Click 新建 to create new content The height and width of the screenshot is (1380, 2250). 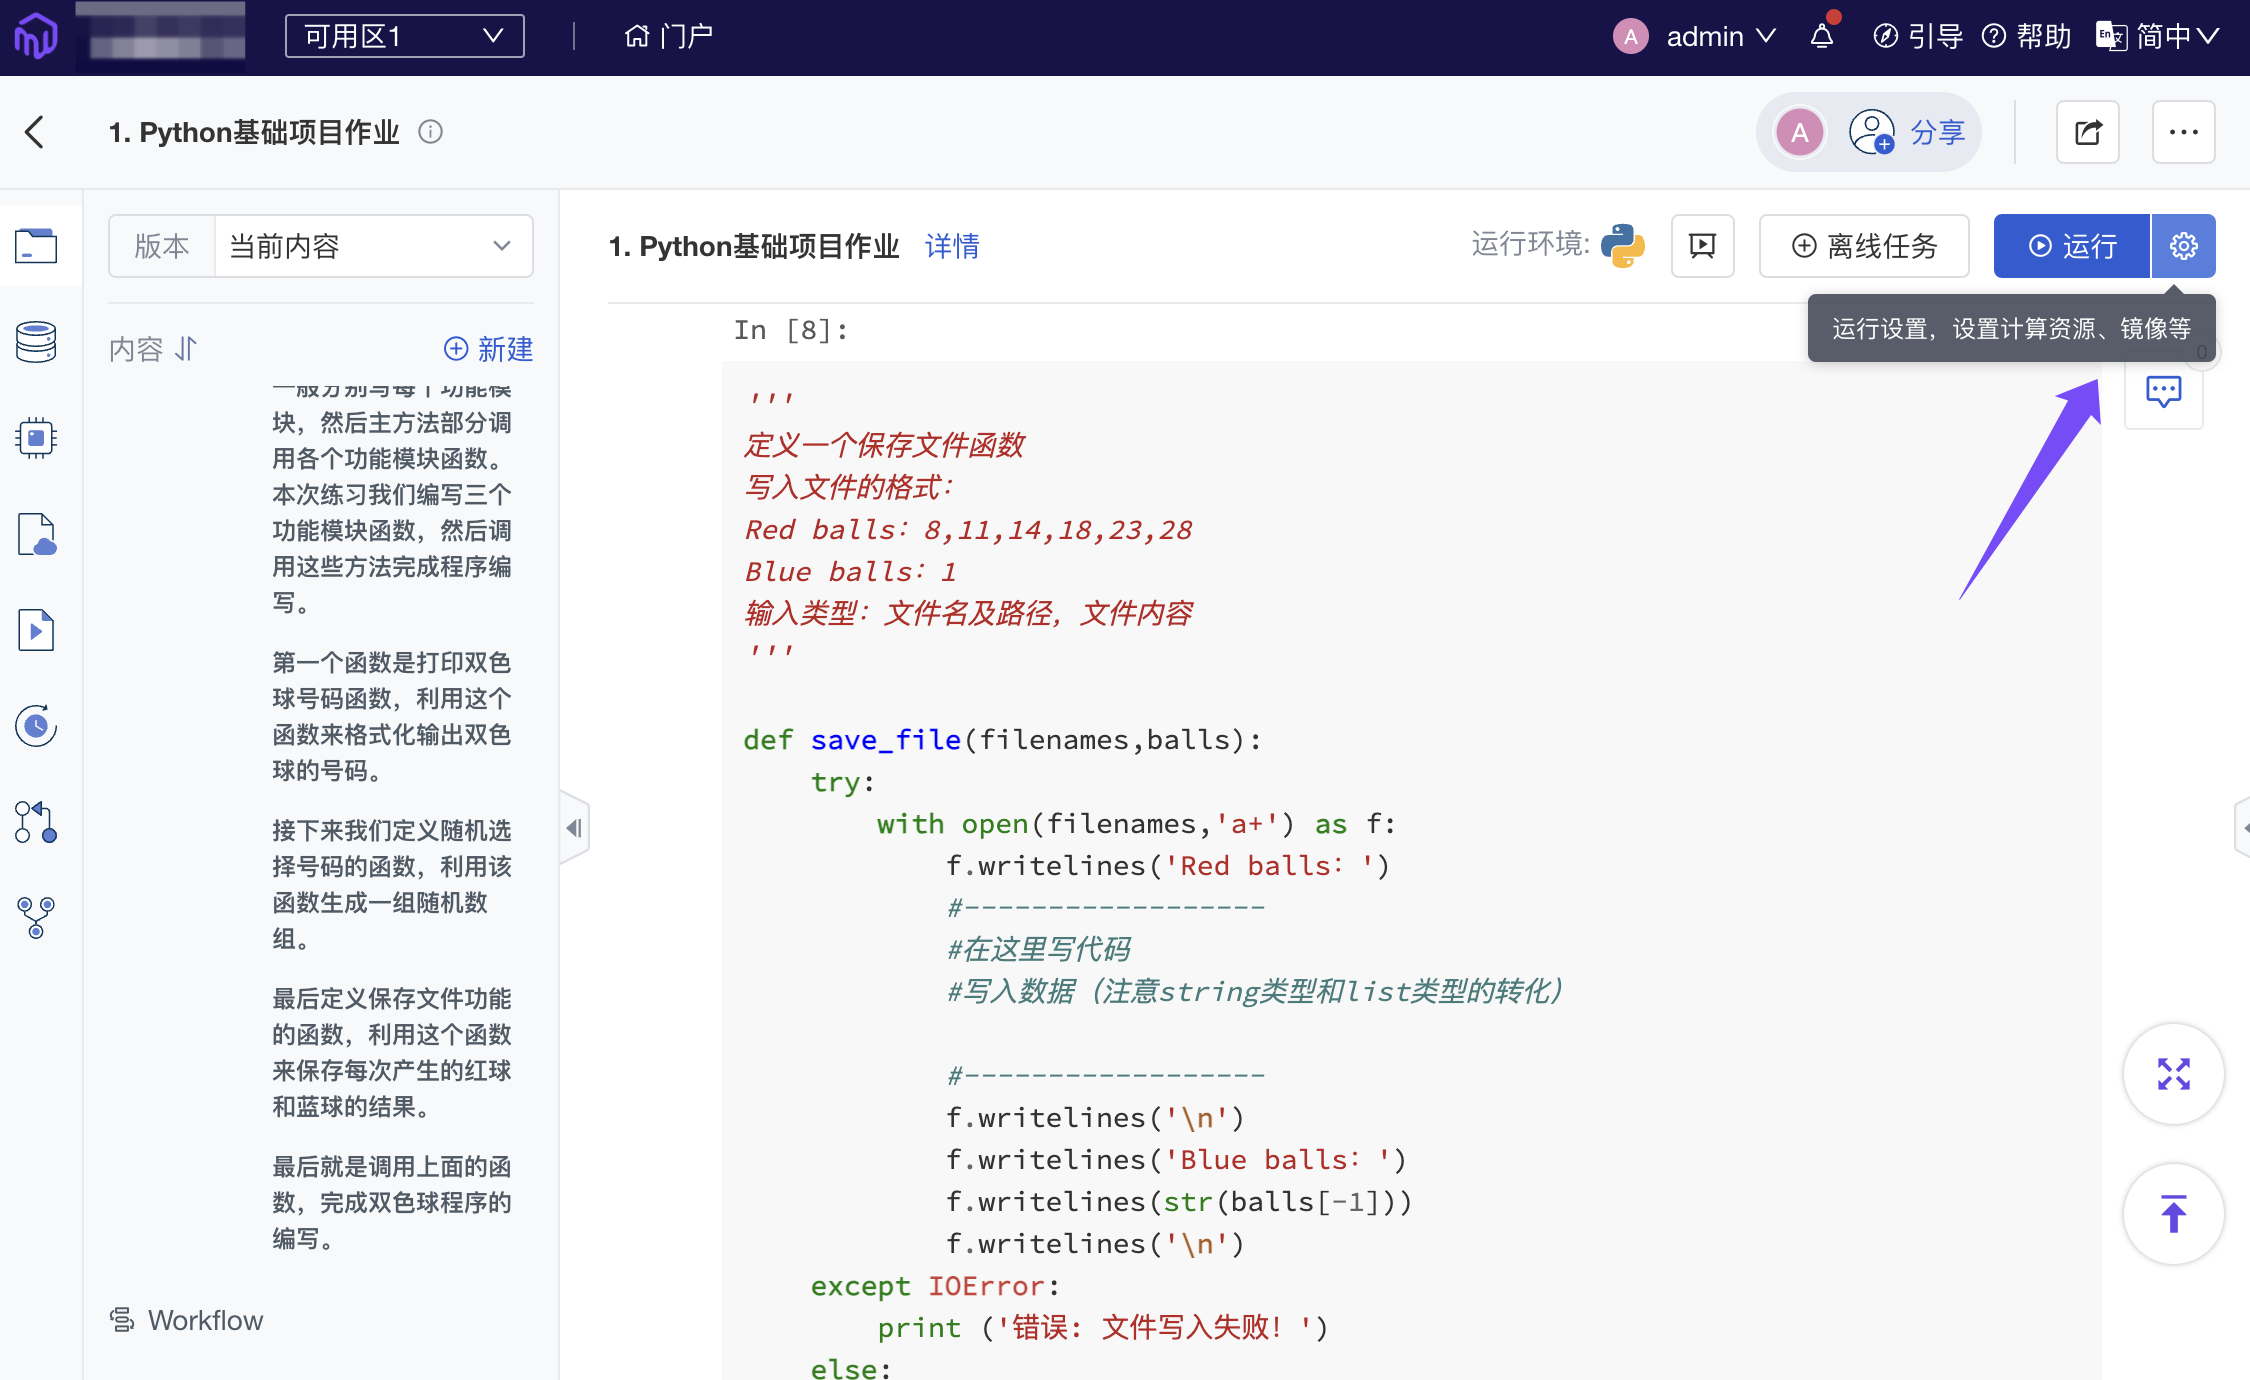coord(488,349)
